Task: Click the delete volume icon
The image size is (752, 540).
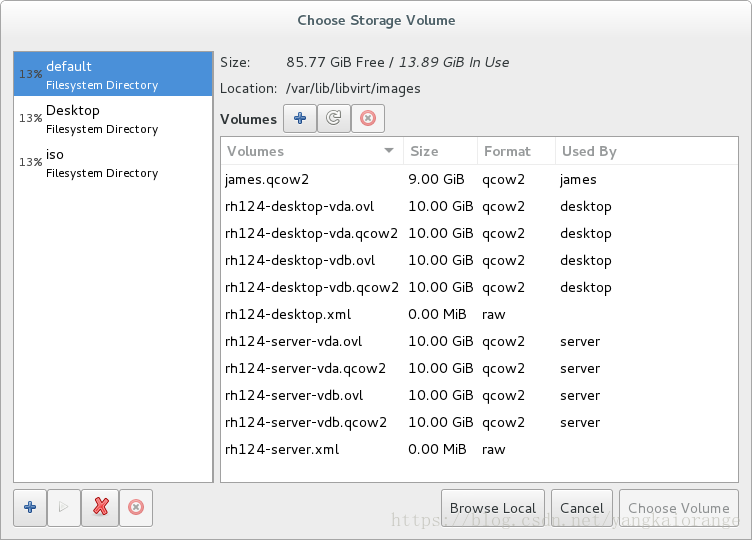Action: tap(368, 118)
